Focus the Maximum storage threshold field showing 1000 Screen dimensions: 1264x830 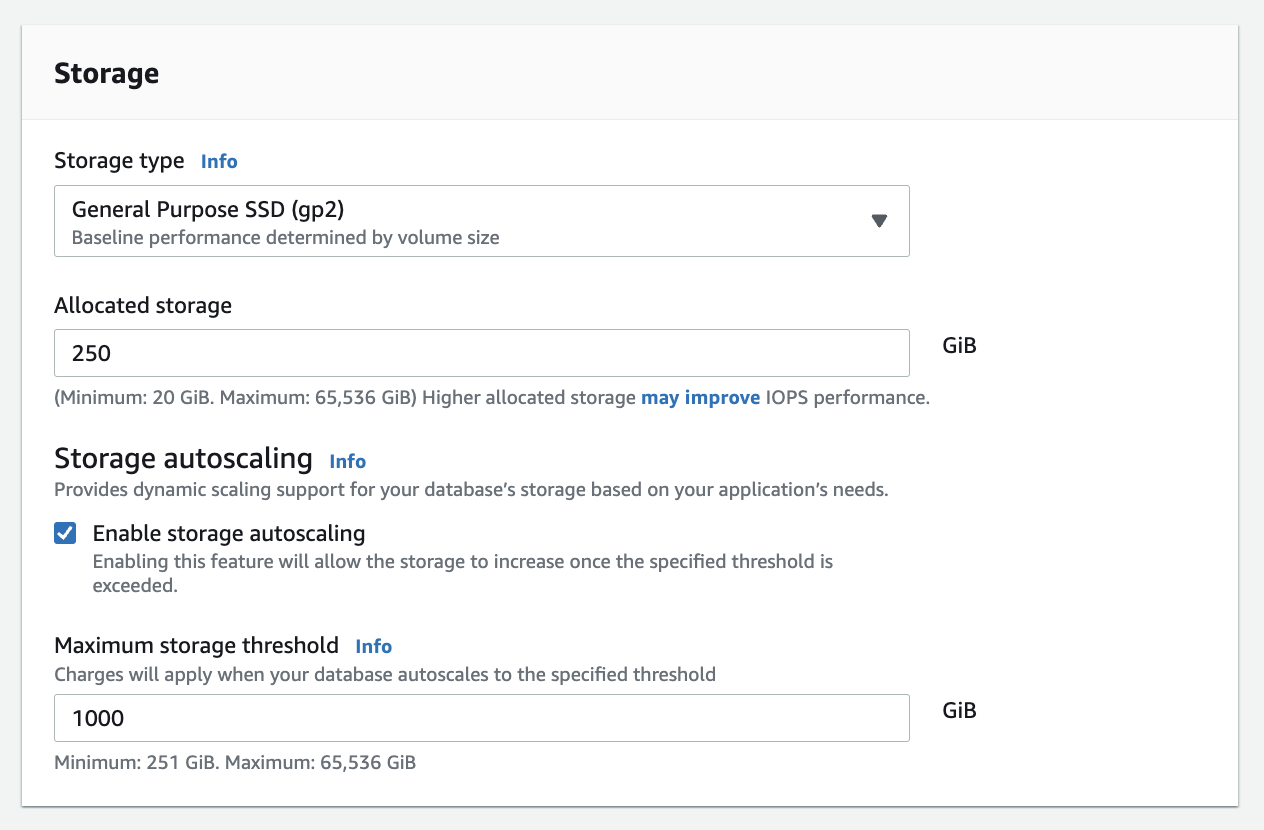(x=481, y=718)
